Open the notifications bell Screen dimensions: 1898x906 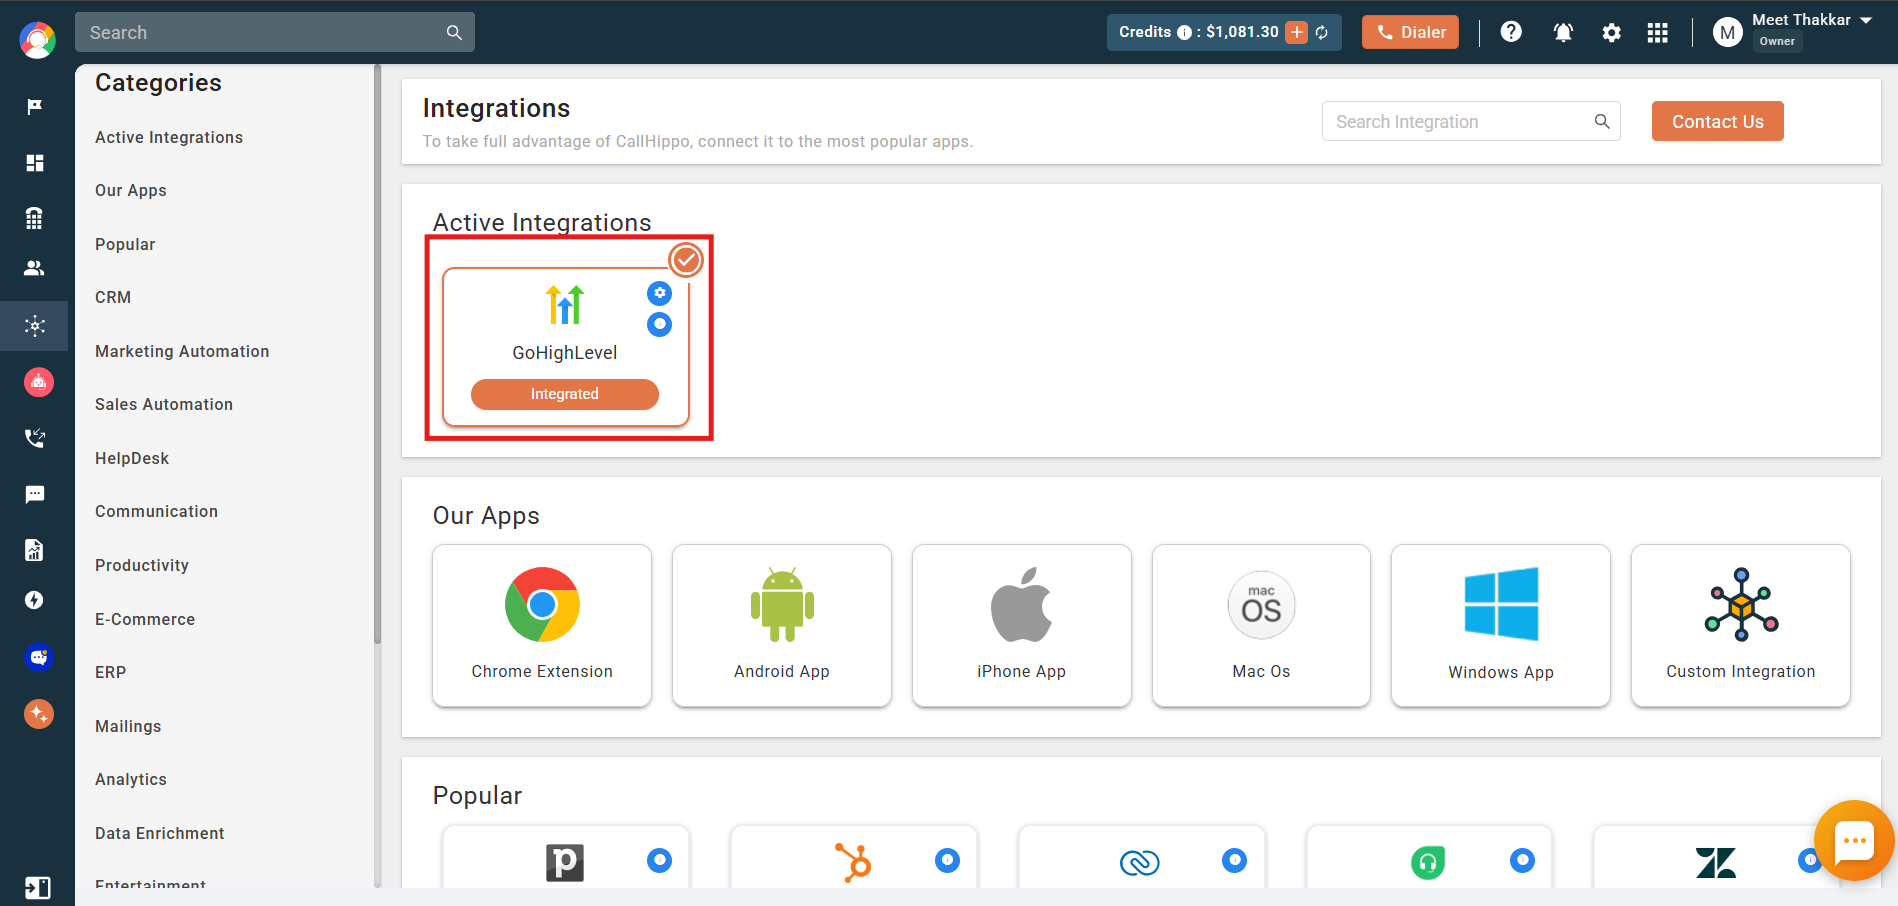[x=1563, y=33]
